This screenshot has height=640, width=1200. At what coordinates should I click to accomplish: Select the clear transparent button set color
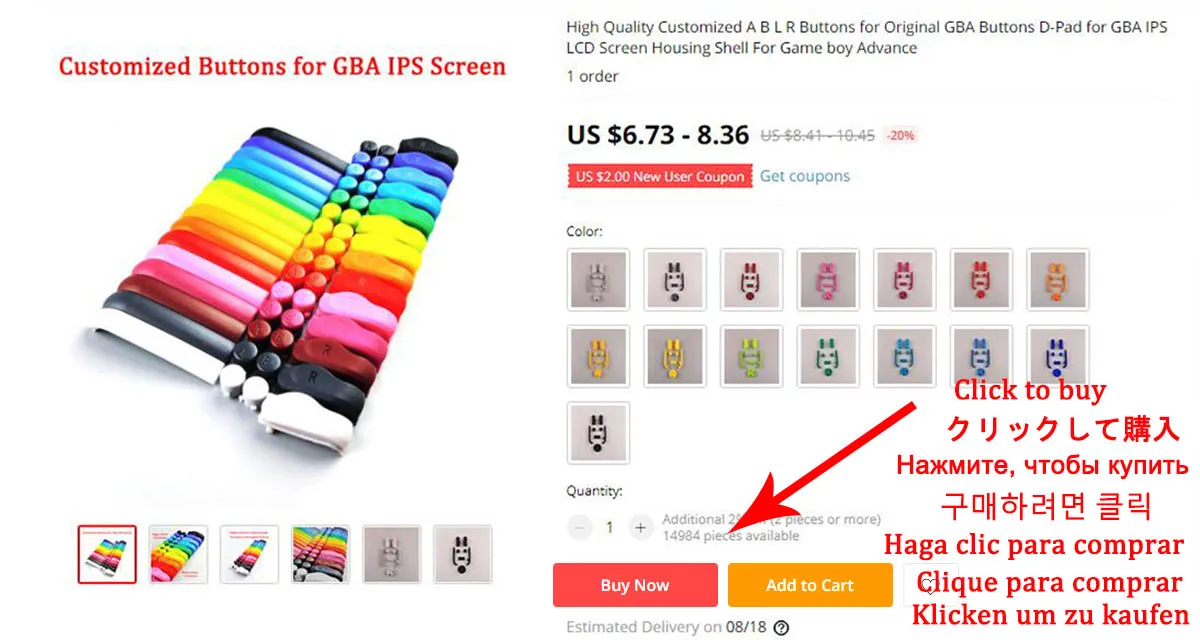pos(598,279)
